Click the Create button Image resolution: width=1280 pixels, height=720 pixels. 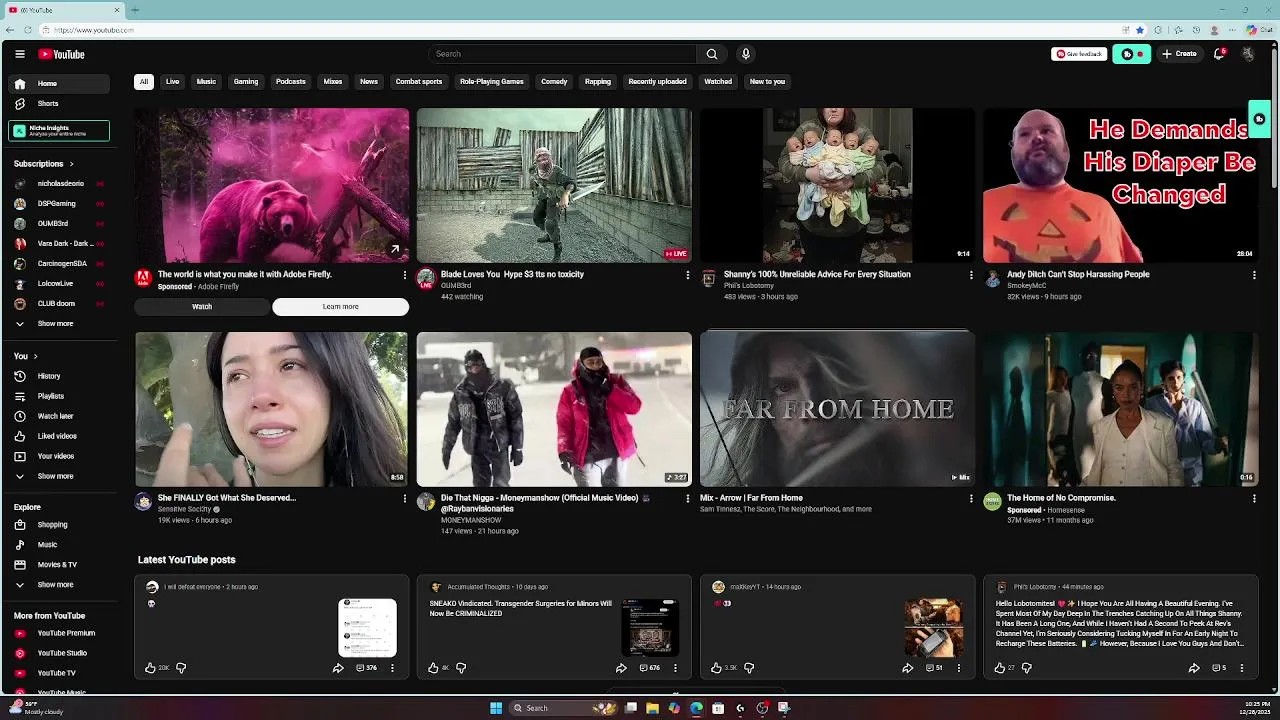click(1179, 54)
